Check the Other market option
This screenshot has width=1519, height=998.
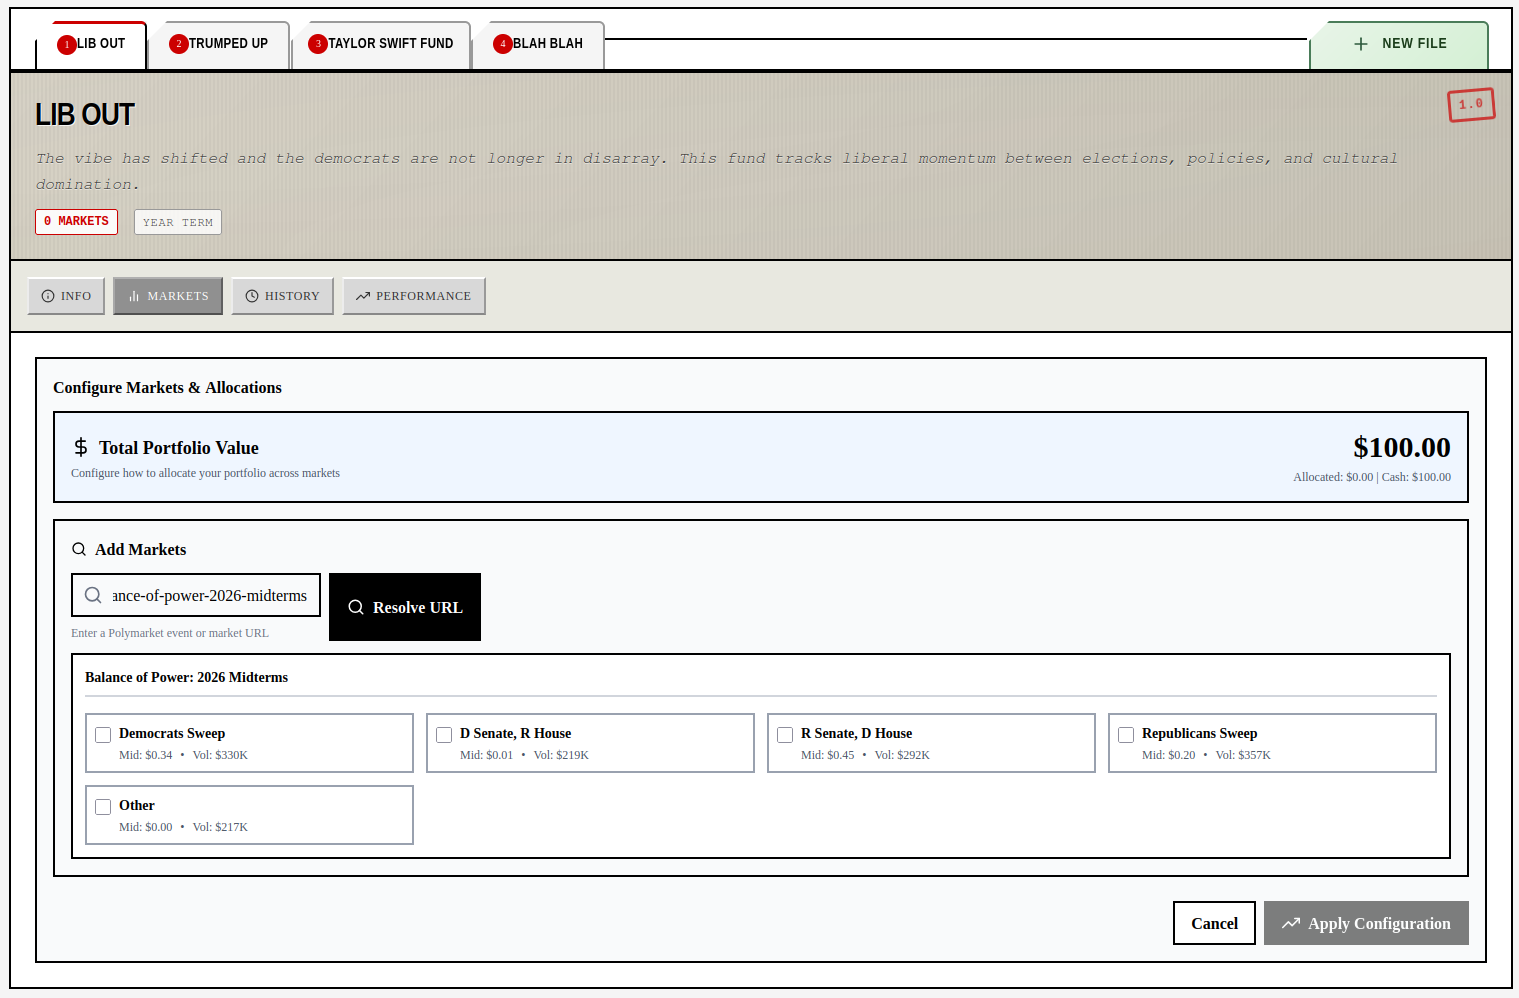[x=103, y=806]
